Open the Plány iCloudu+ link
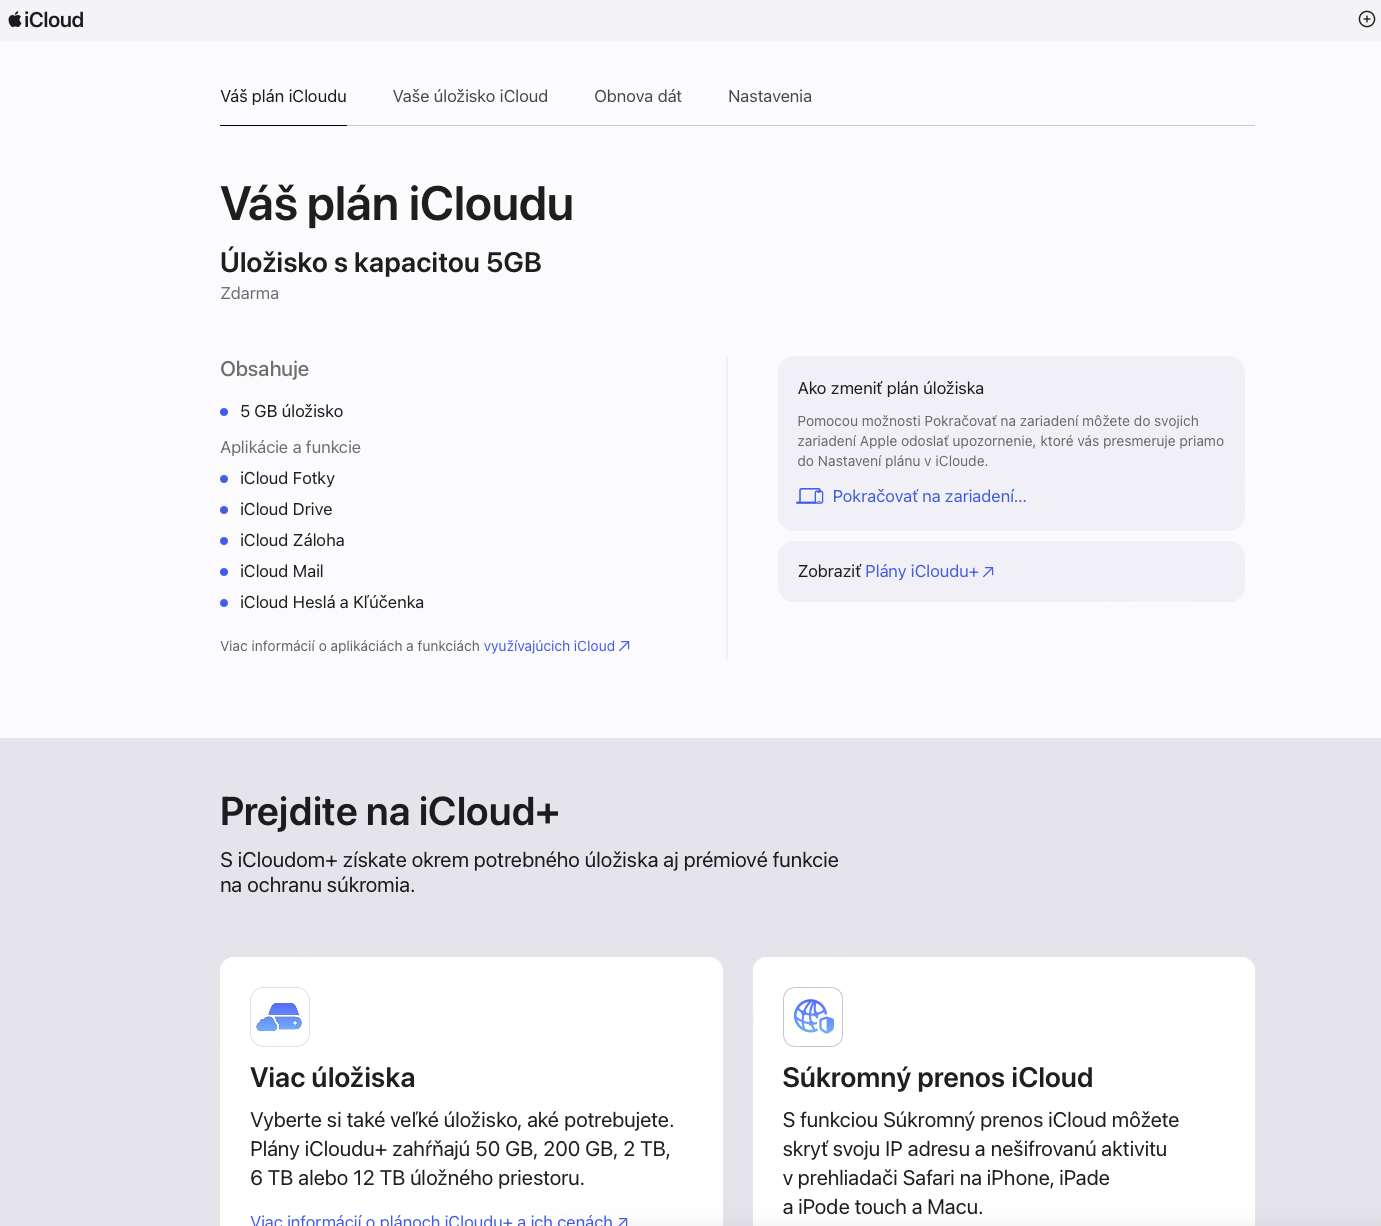The height and width of the screenshot is (1226, 1381). click(930, 571)
